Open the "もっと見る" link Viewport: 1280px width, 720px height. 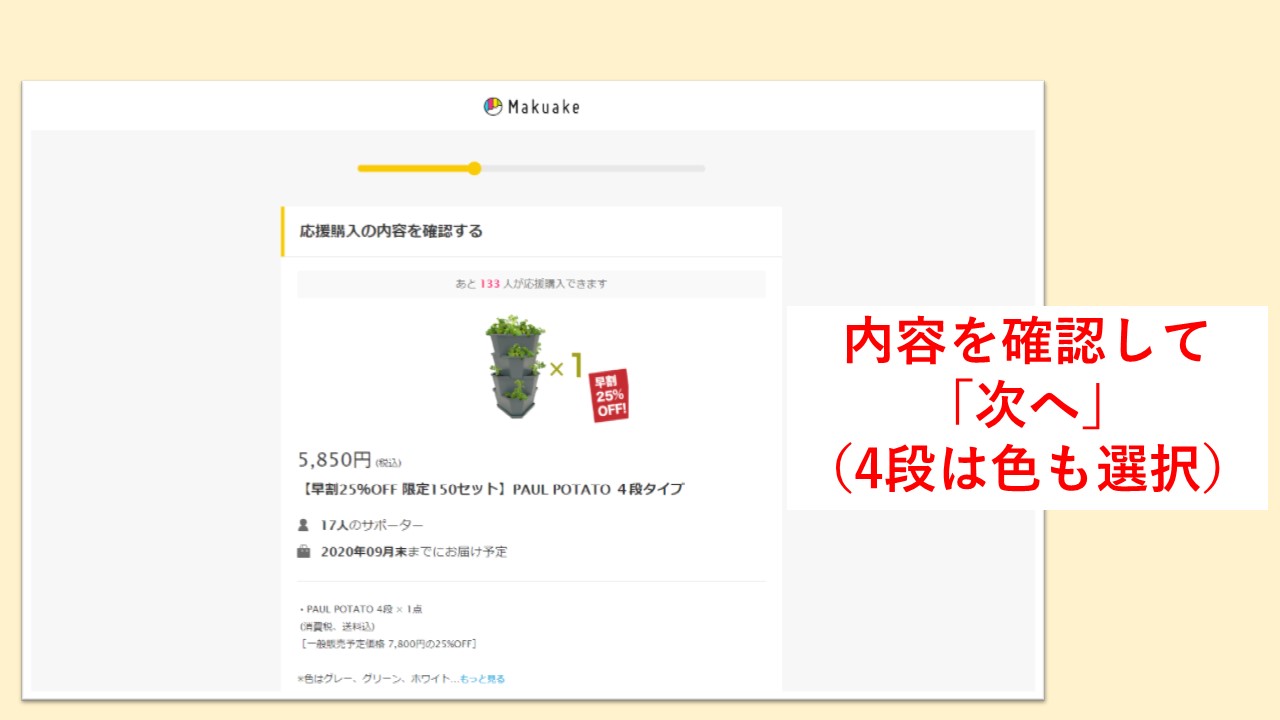[482, 679]
